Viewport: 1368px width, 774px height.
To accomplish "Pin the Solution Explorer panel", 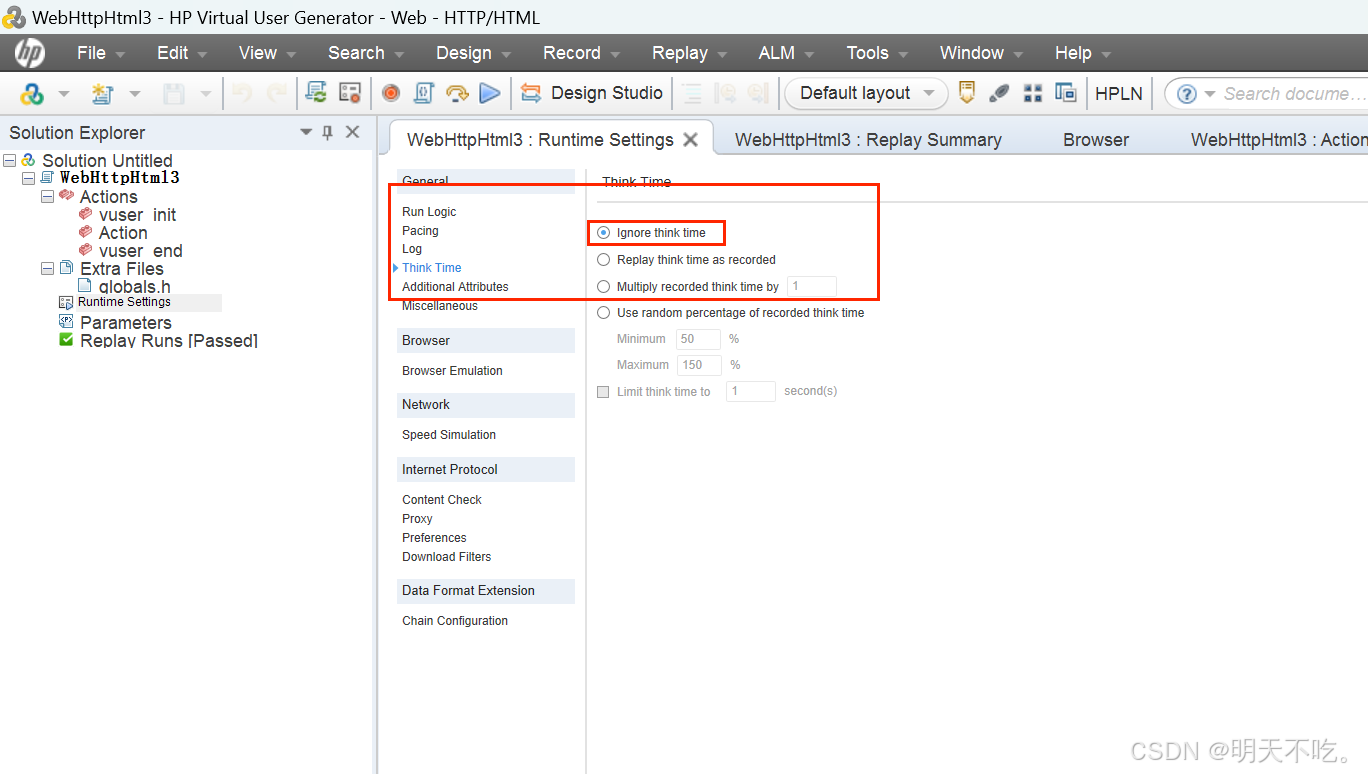I will 327,132.
